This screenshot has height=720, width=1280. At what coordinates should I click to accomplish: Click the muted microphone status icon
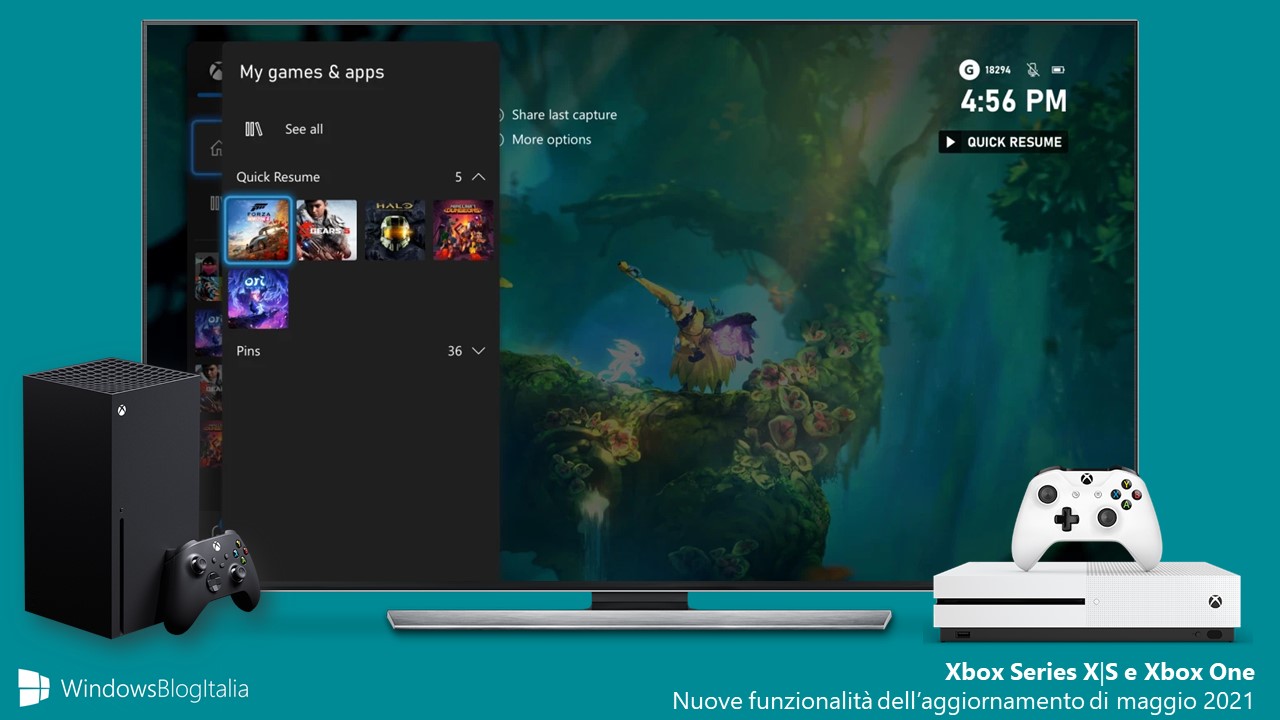pos(1032,70)
